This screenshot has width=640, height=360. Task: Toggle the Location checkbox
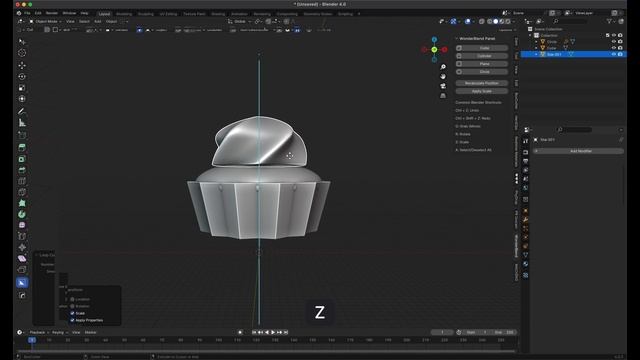pyautogui.click(x=72, y=299)
